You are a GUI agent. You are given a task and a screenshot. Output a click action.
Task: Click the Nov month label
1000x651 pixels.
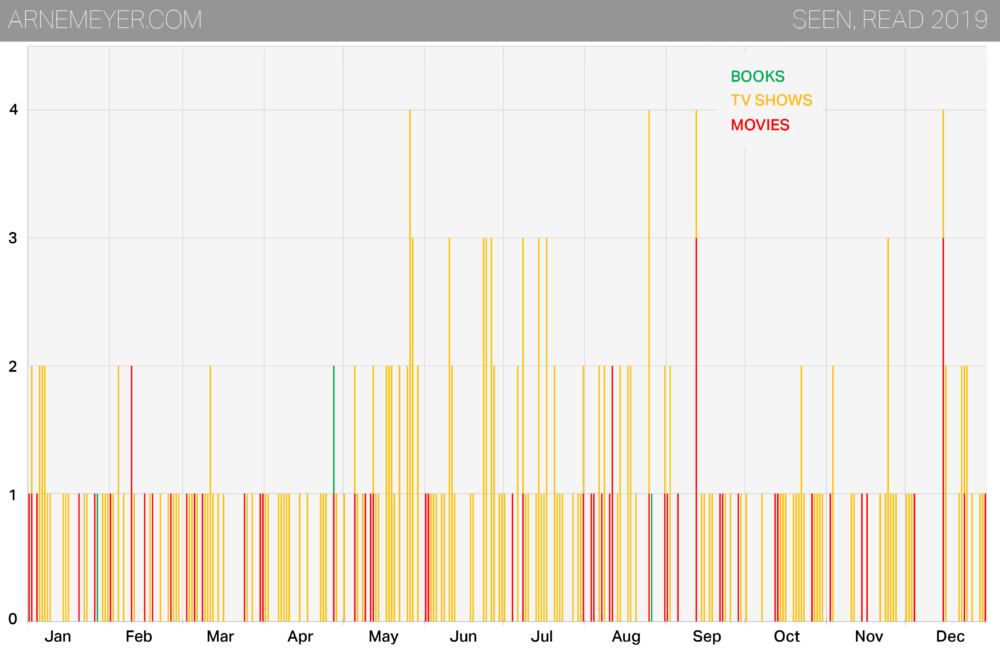869,636
